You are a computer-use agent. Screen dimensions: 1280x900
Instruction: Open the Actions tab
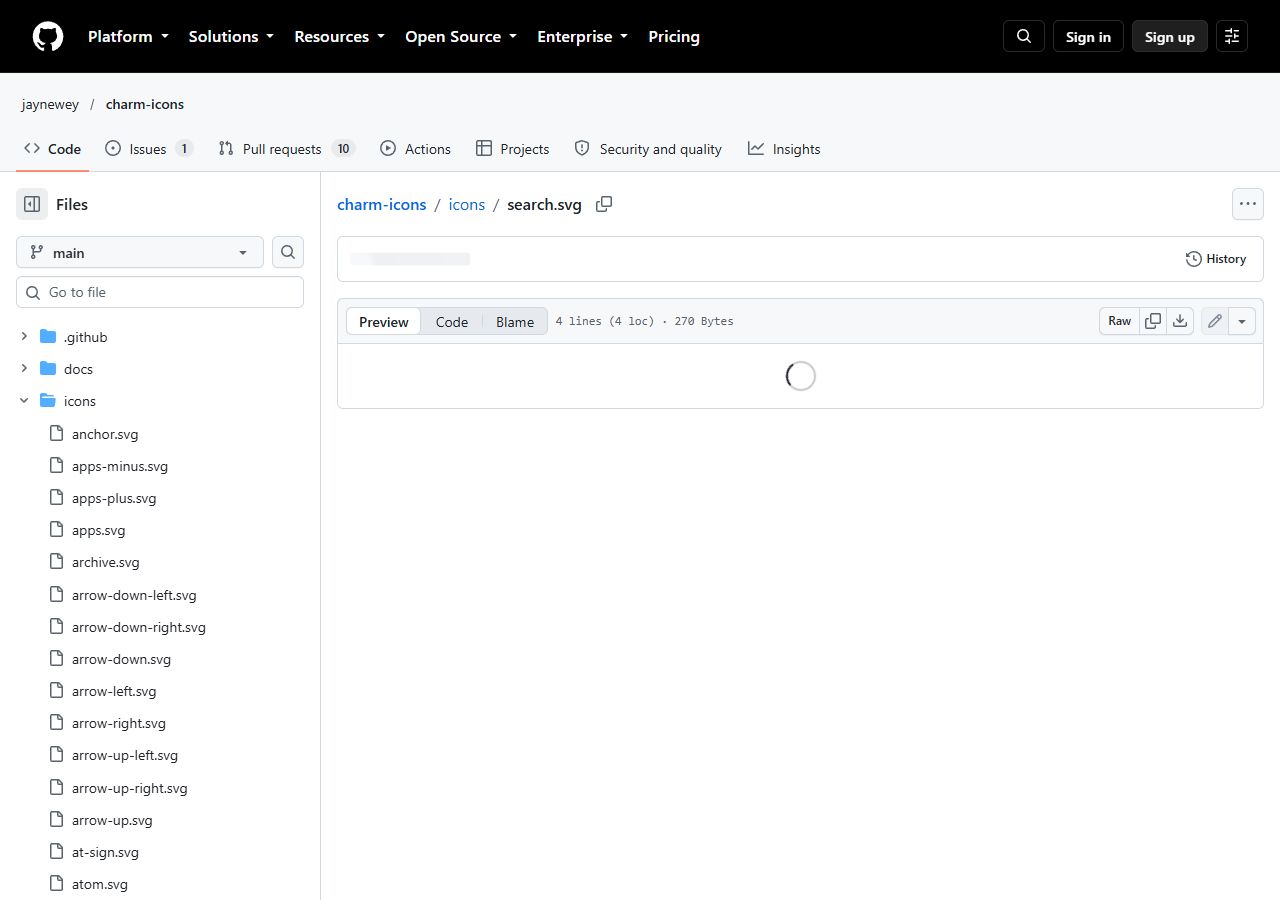[x=416, y=148]
